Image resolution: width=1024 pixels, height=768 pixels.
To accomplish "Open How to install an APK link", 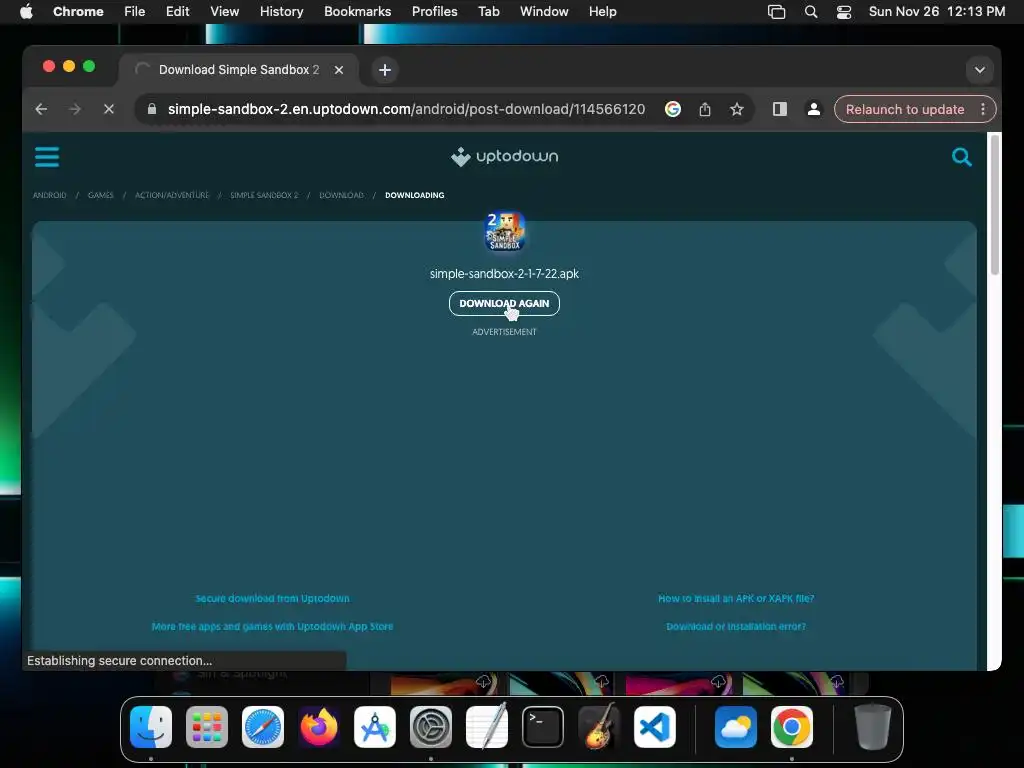I will coord(736,598).
